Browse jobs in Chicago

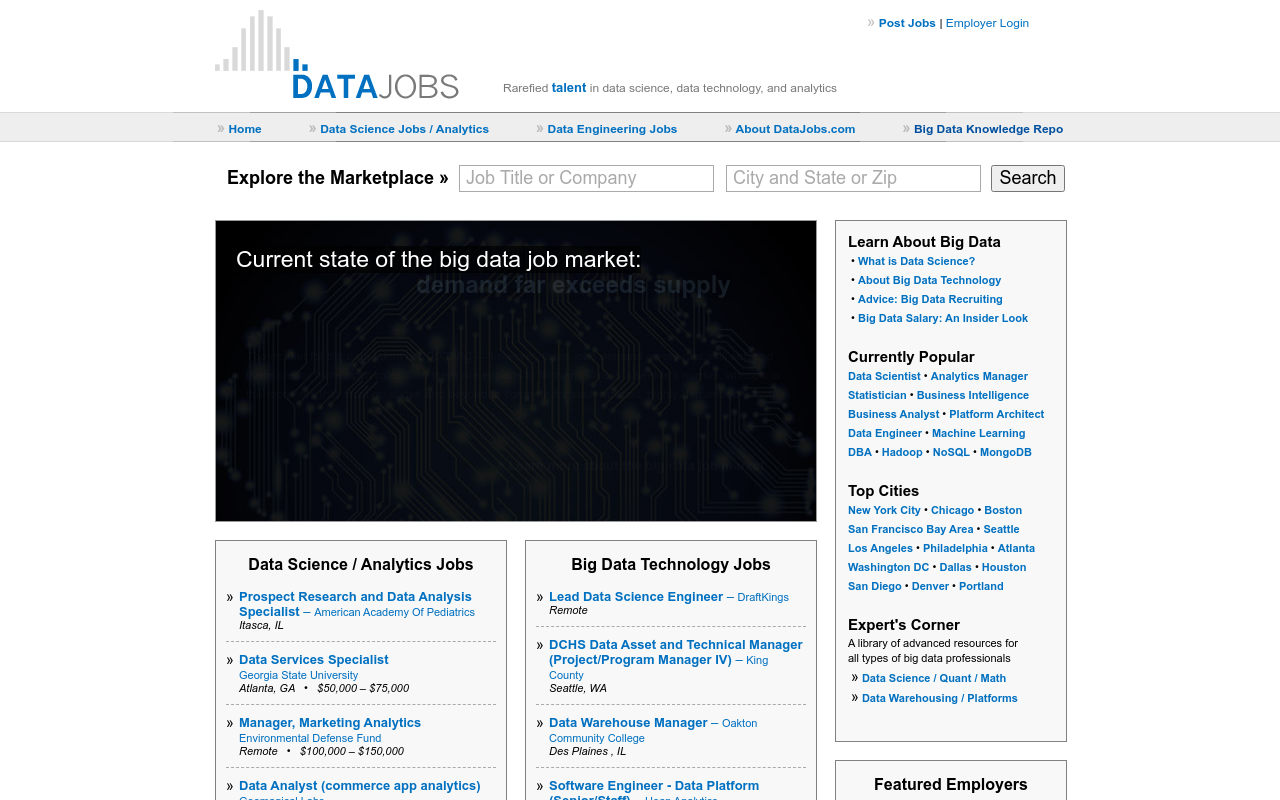tap(952, 511)
